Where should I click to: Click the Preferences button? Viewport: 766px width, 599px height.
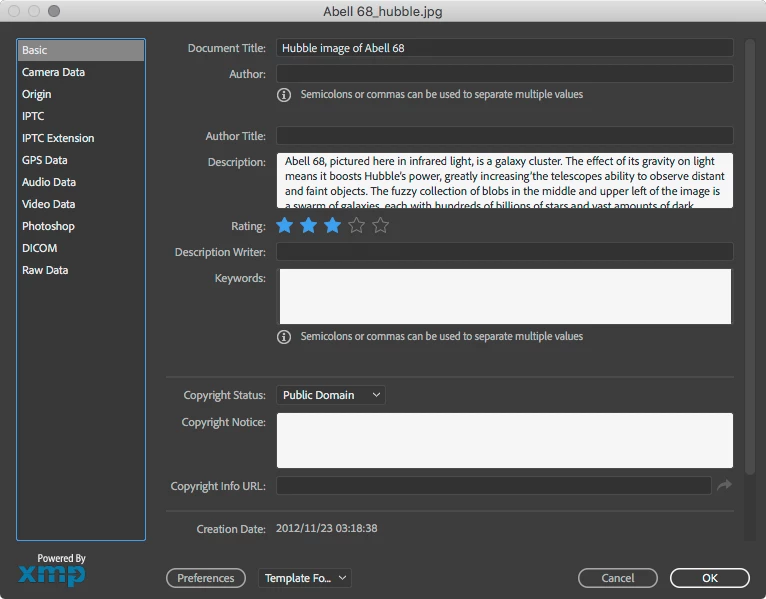pyautogui.click(x=206, y=578)
